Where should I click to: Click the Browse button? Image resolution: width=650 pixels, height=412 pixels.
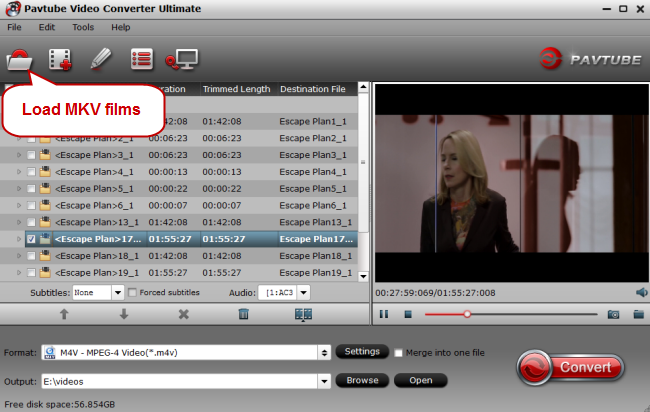[x=362, y=380]
